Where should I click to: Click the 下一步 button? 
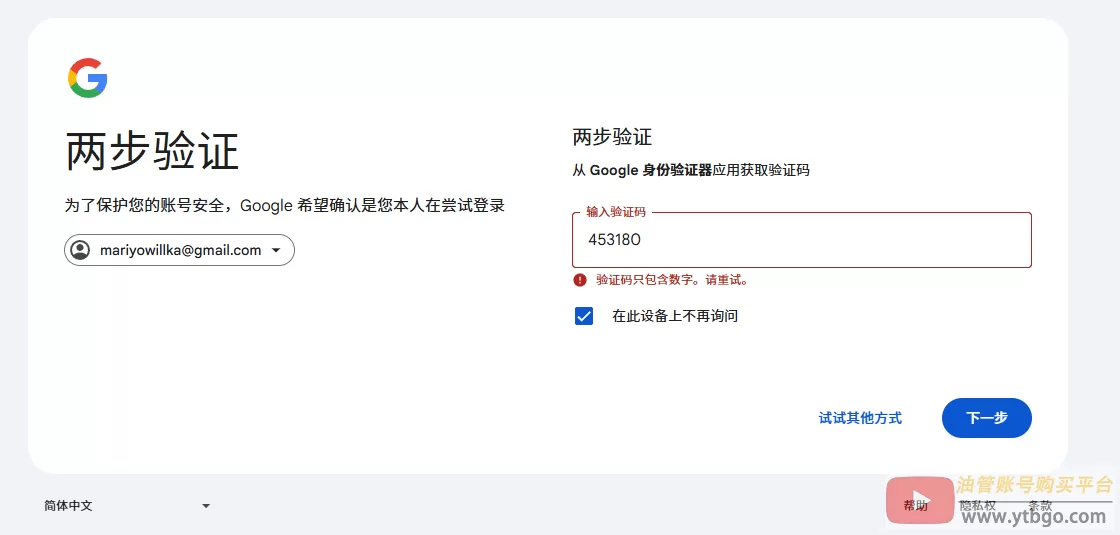(986, 418)
